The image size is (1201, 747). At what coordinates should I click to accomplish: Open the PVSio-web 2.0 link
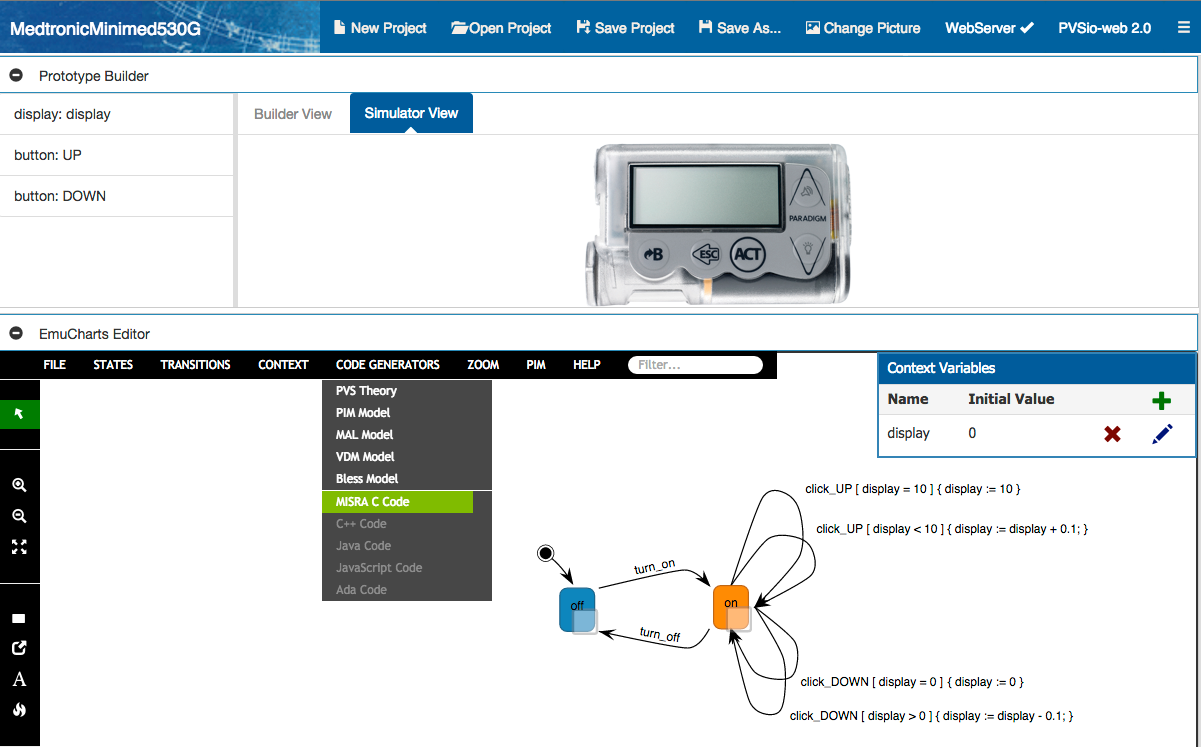[1104, 28]
